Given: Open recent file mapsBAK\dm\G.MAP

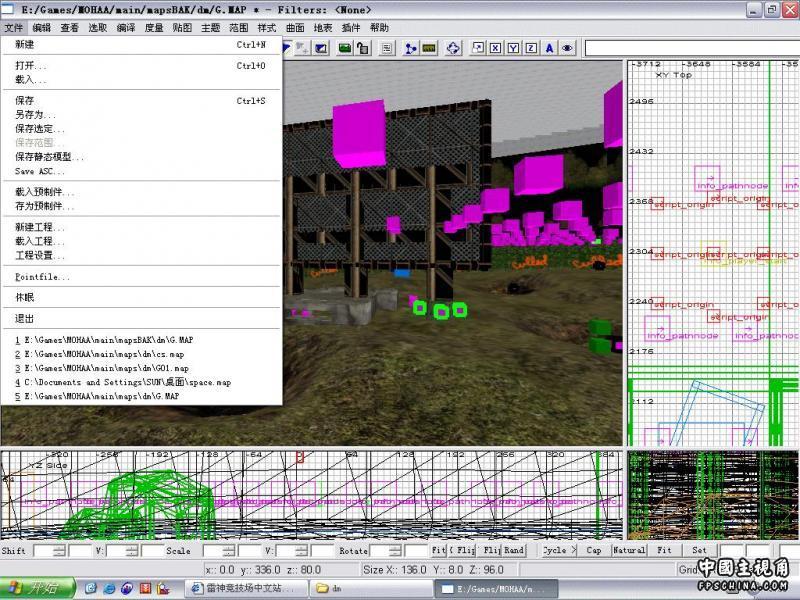Looking at the screenshot, I should (141, 340).
